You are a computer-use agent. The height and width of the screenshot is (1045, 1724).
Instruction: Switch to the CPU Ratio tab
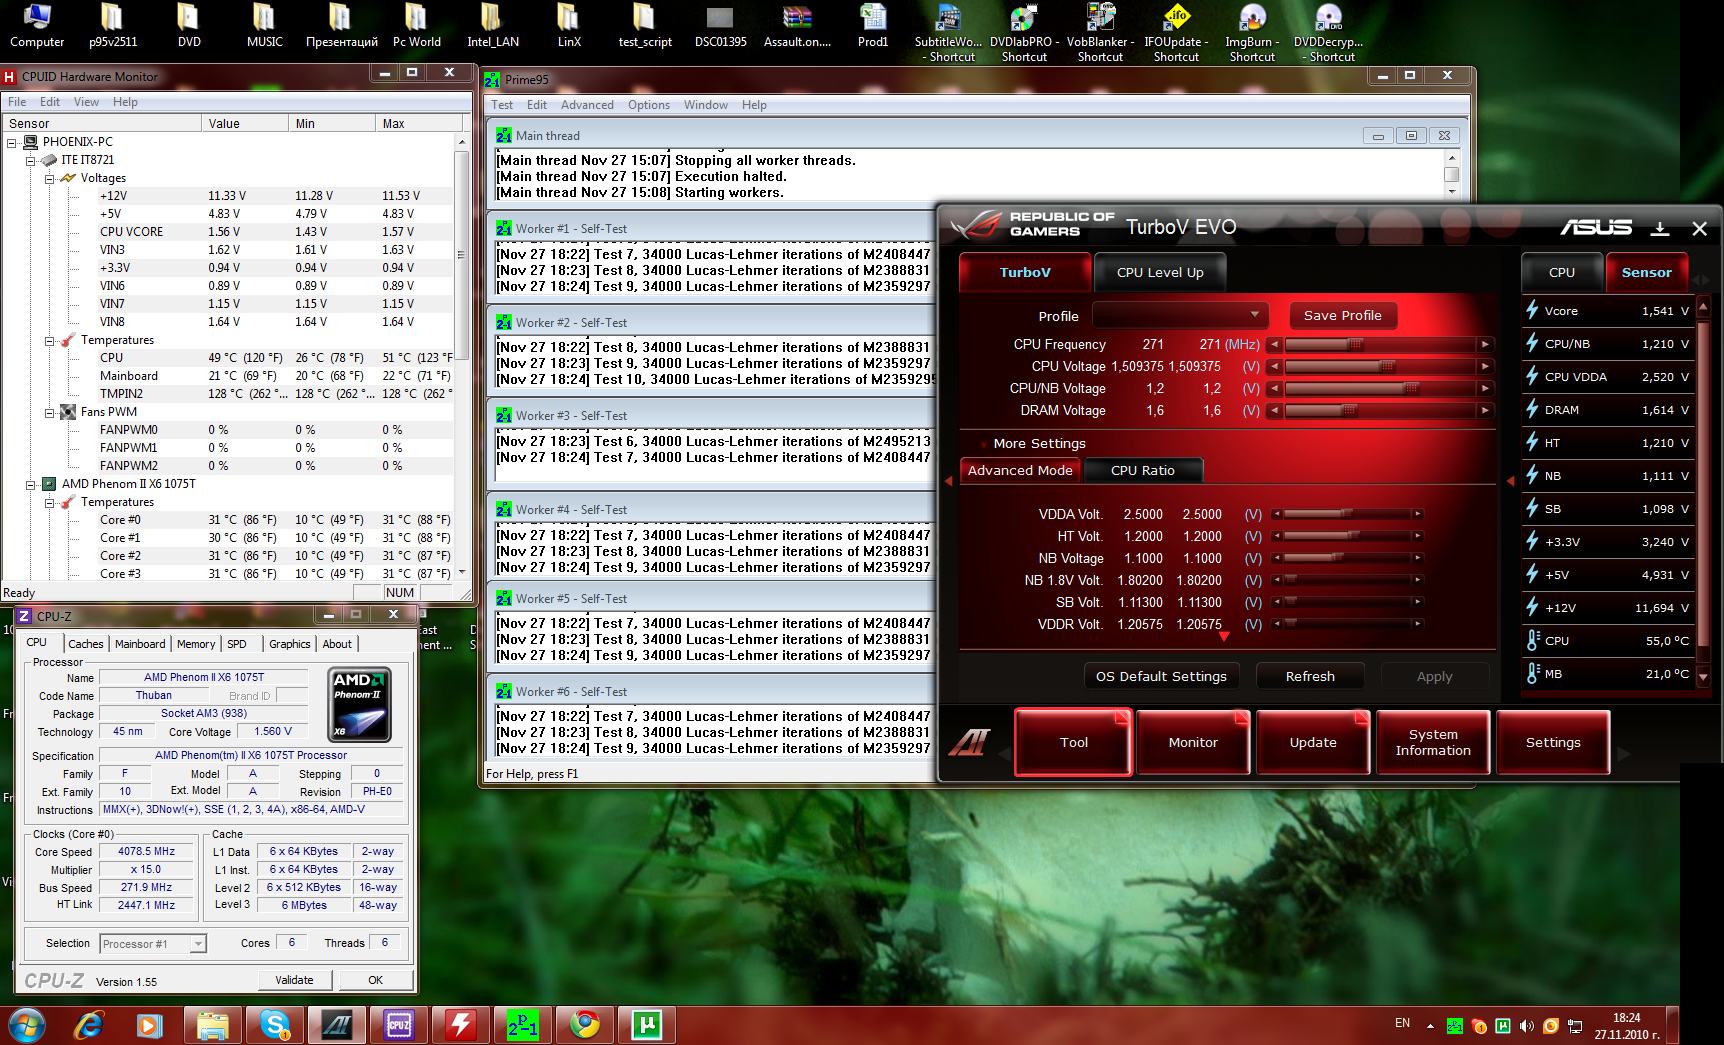click(1142, 470)
